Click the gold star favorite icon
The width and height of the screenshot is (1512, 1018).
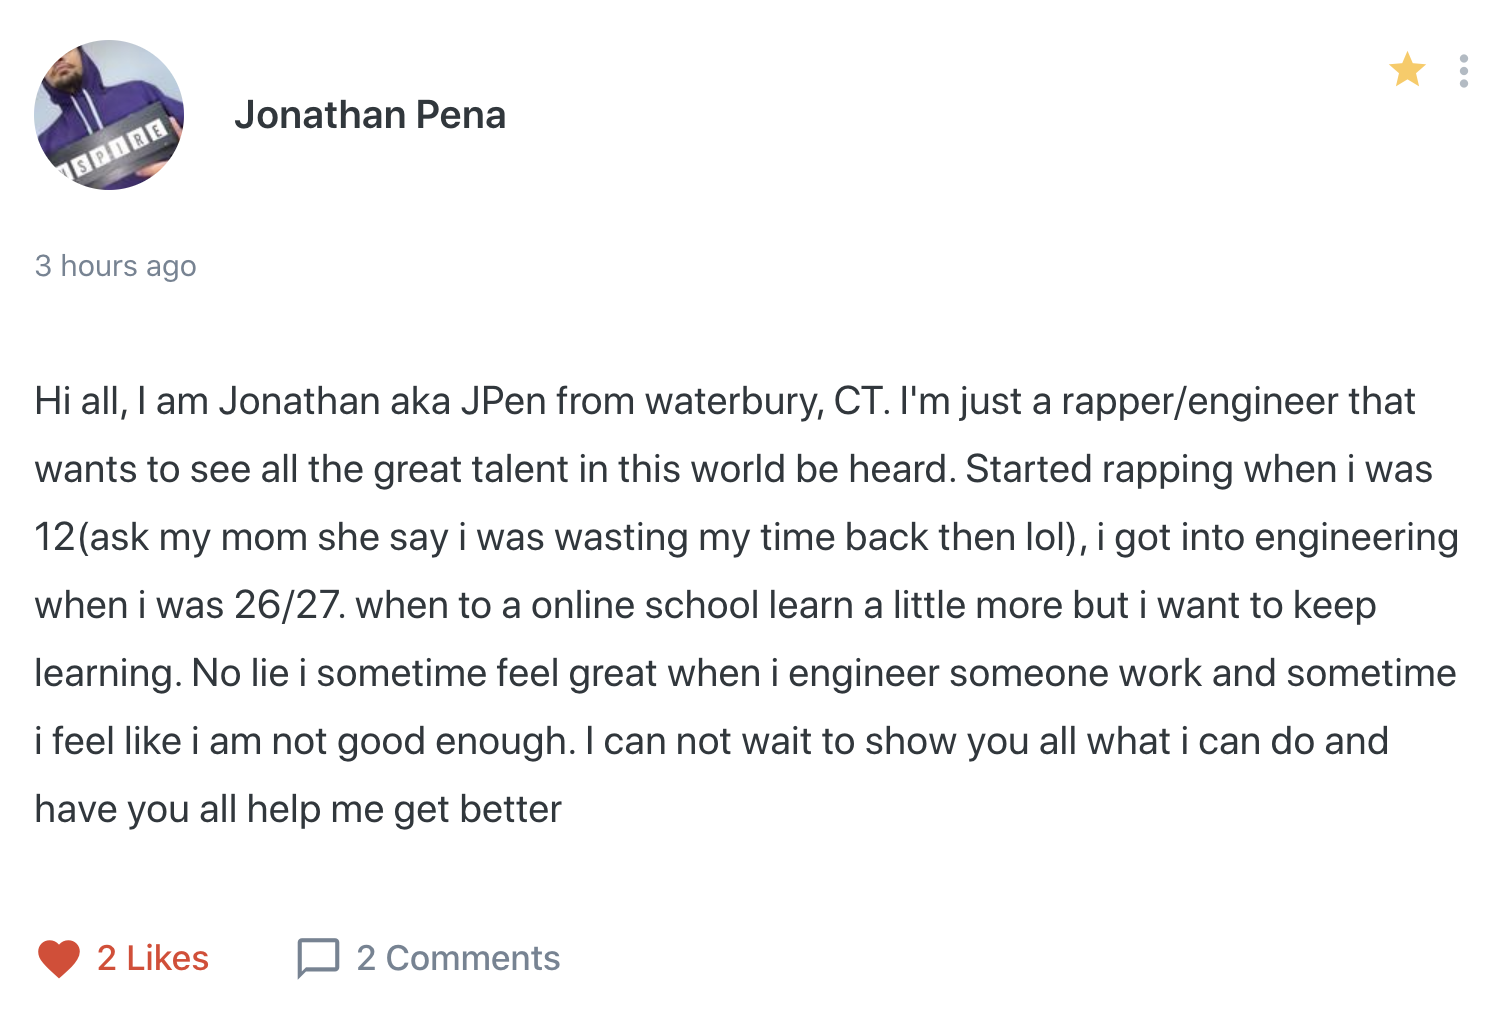pos(1407,70)
